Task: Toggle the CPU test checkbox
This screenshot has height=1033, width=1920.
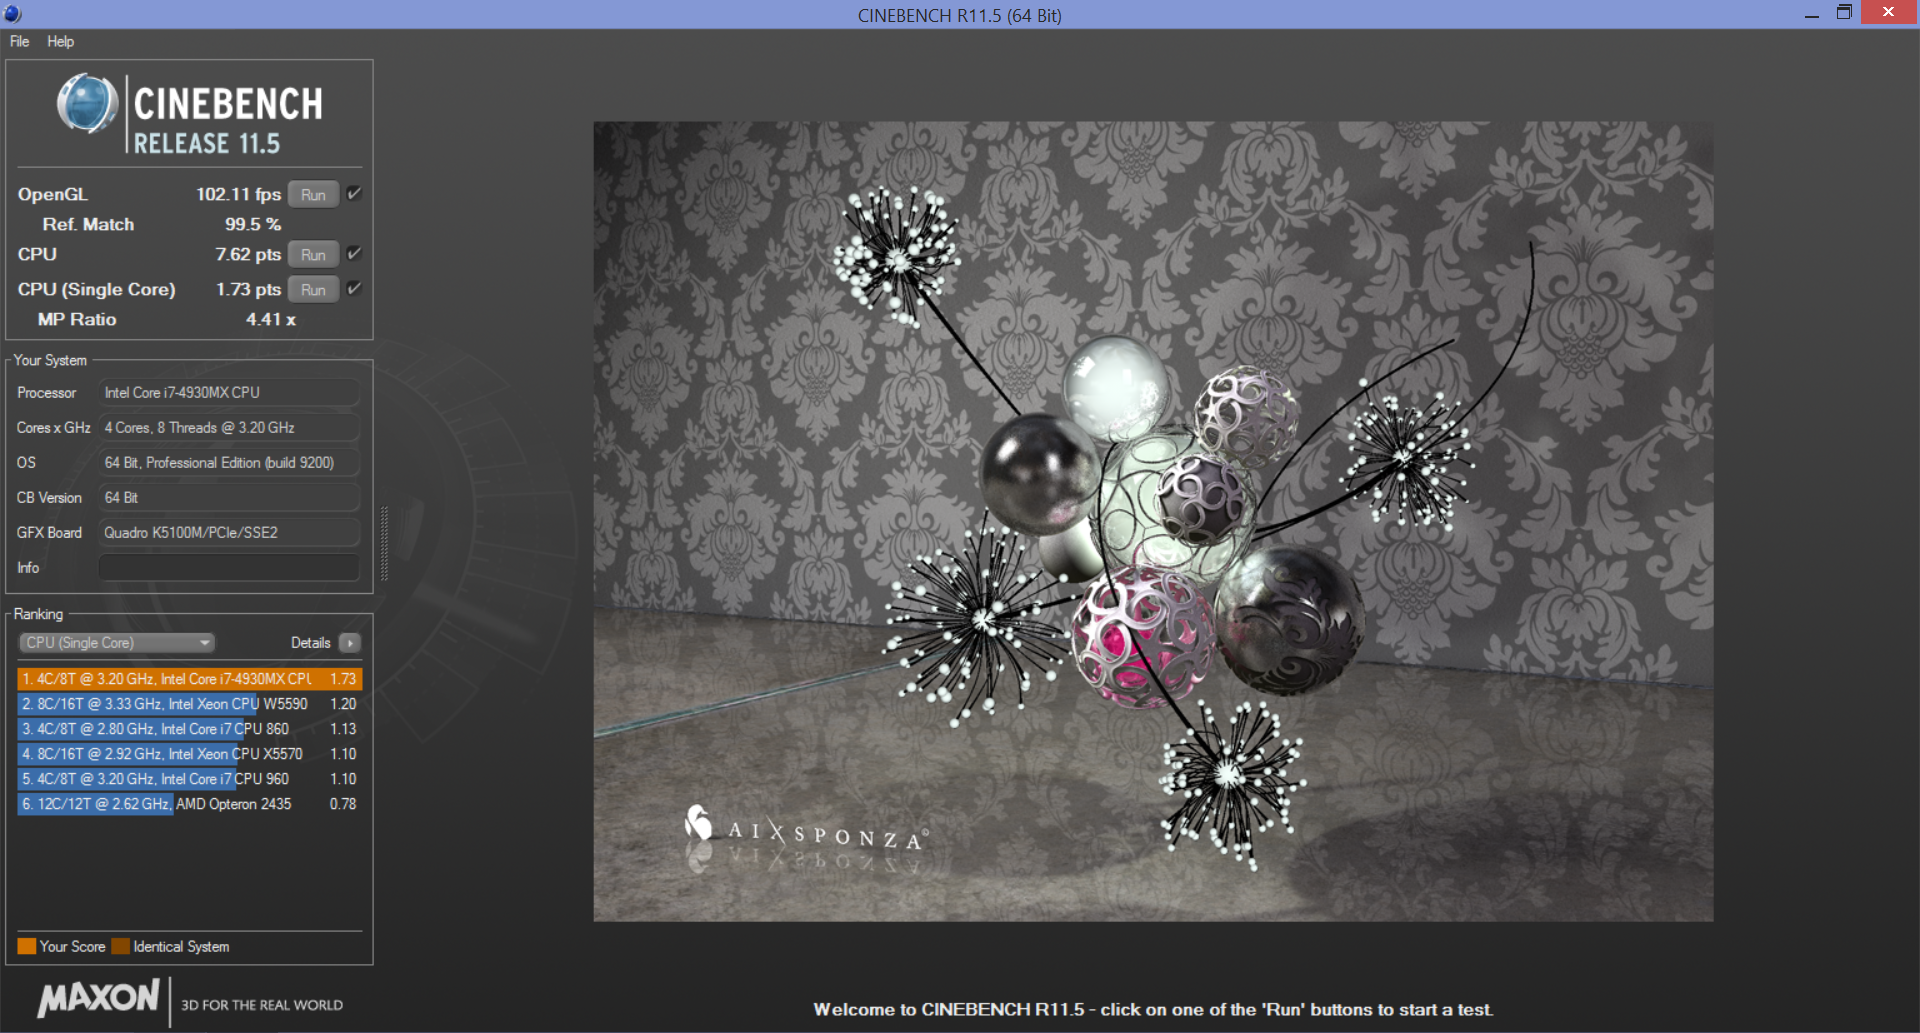Action: [354, 254]
